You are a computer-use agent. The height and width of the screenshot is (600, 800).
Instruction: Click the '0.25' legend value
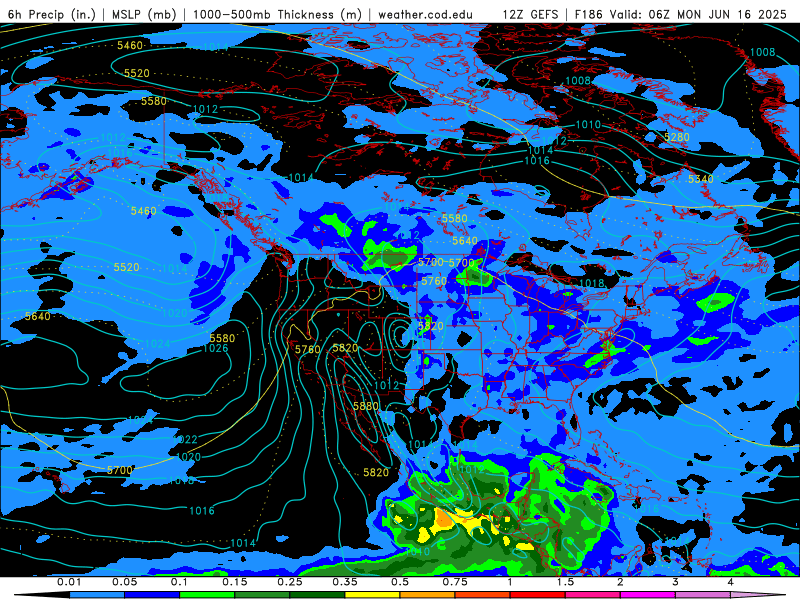click(x=290, y=582)
